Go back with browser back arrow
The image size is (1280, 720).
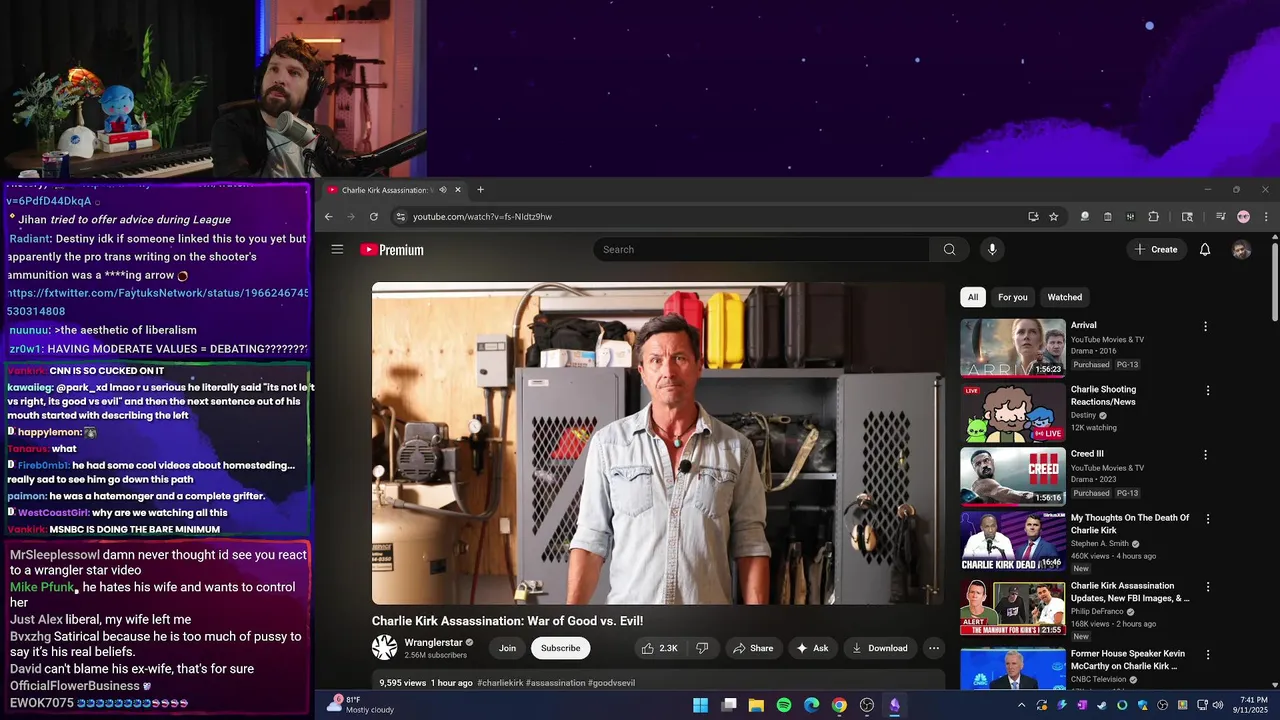coord(328,216)
